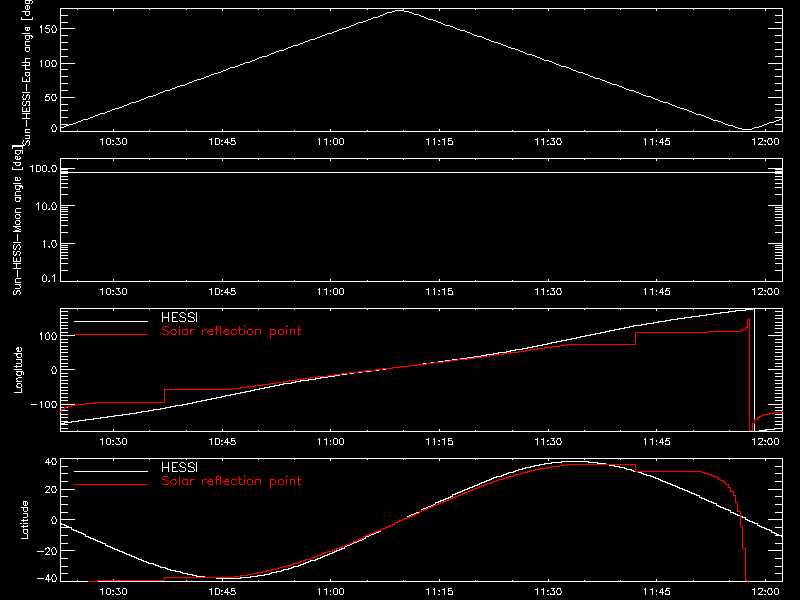Click the 40 value on Latitude axis
This screenshot has height=600, width=800.
[51, 462]
